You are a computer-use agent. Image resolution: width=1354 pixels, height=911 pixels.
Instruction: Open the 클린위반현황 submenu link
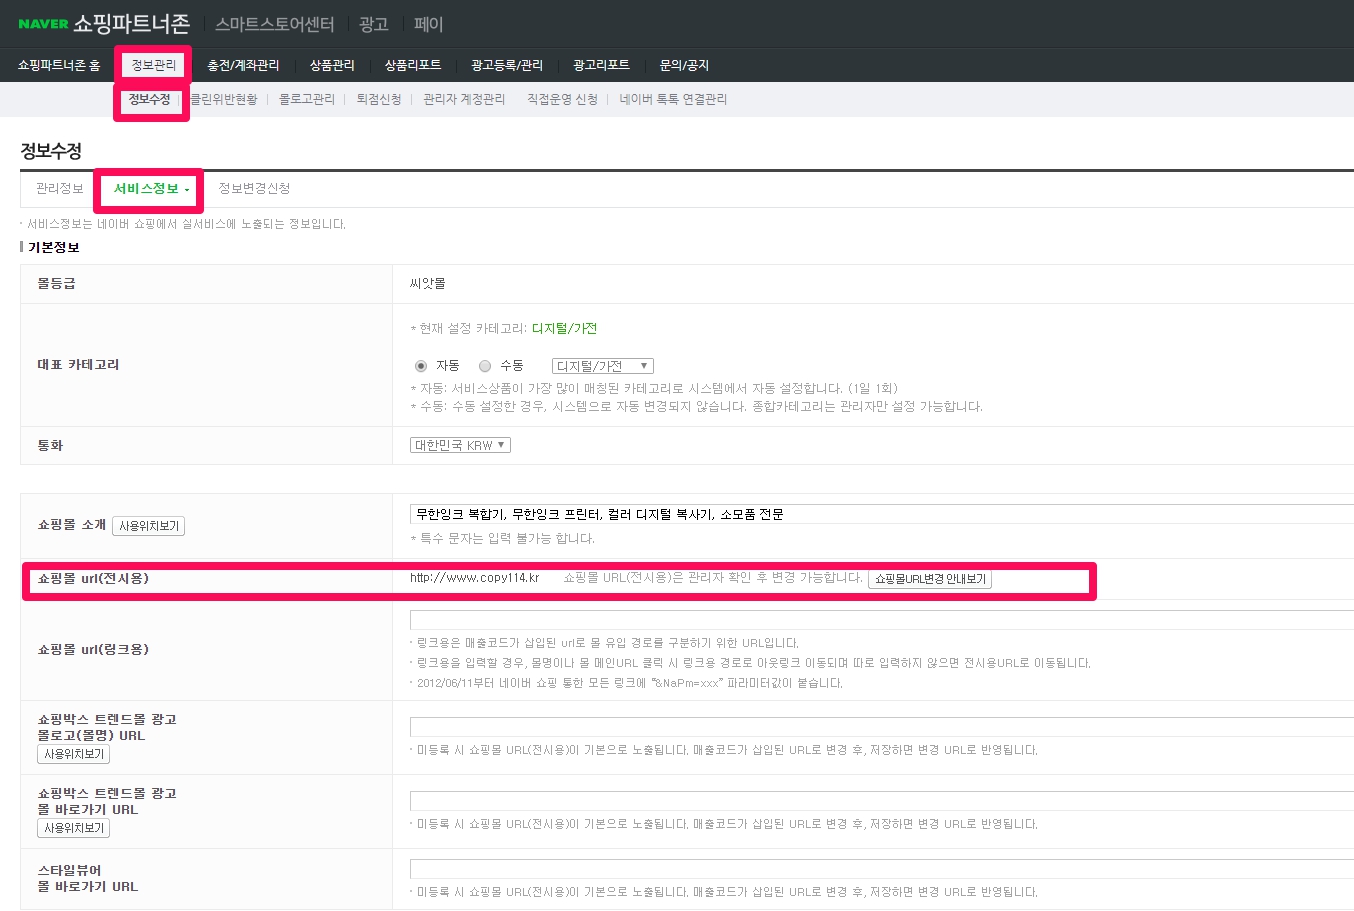coord(224,99)
